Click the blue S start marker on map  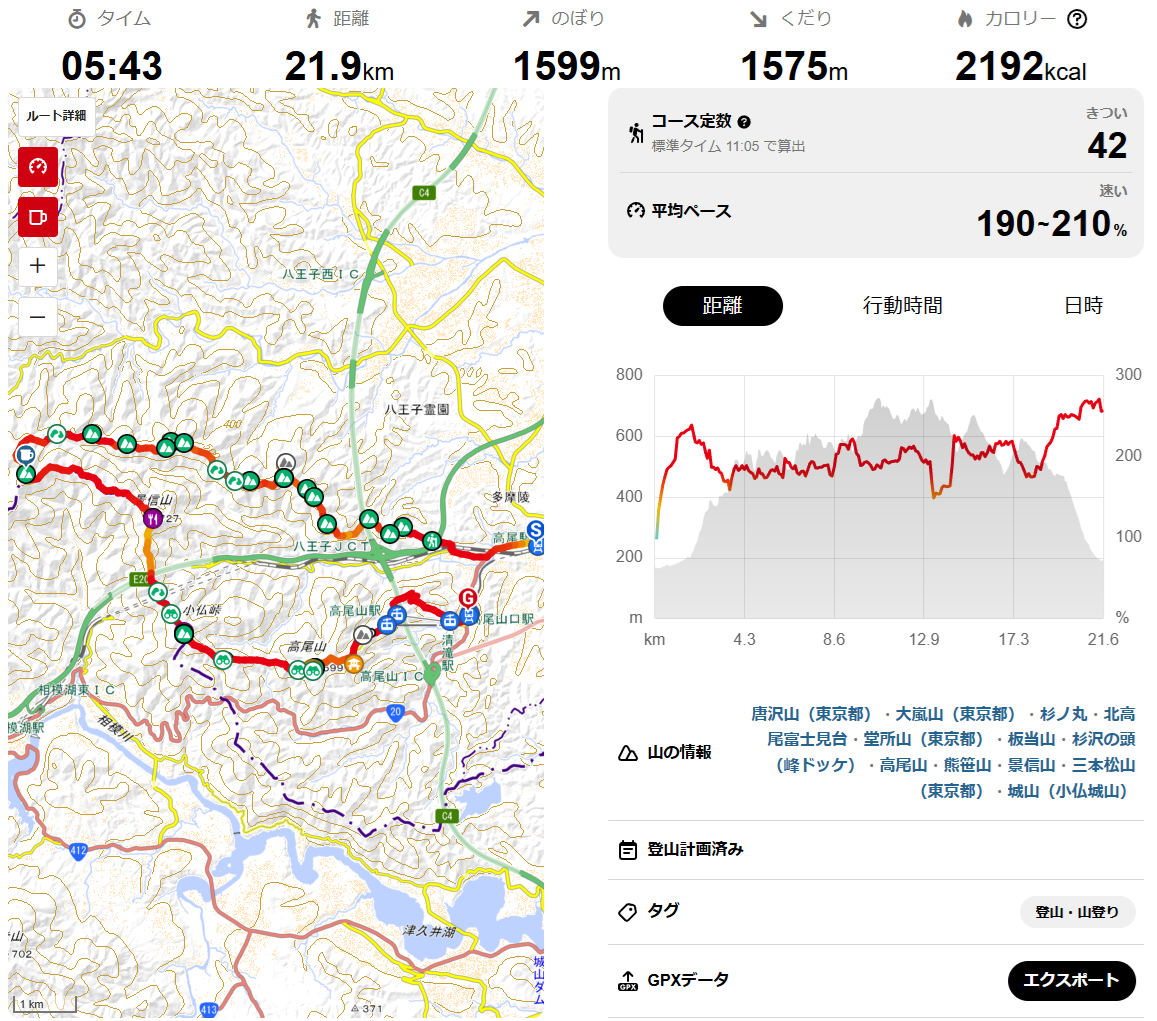(536, 530)
